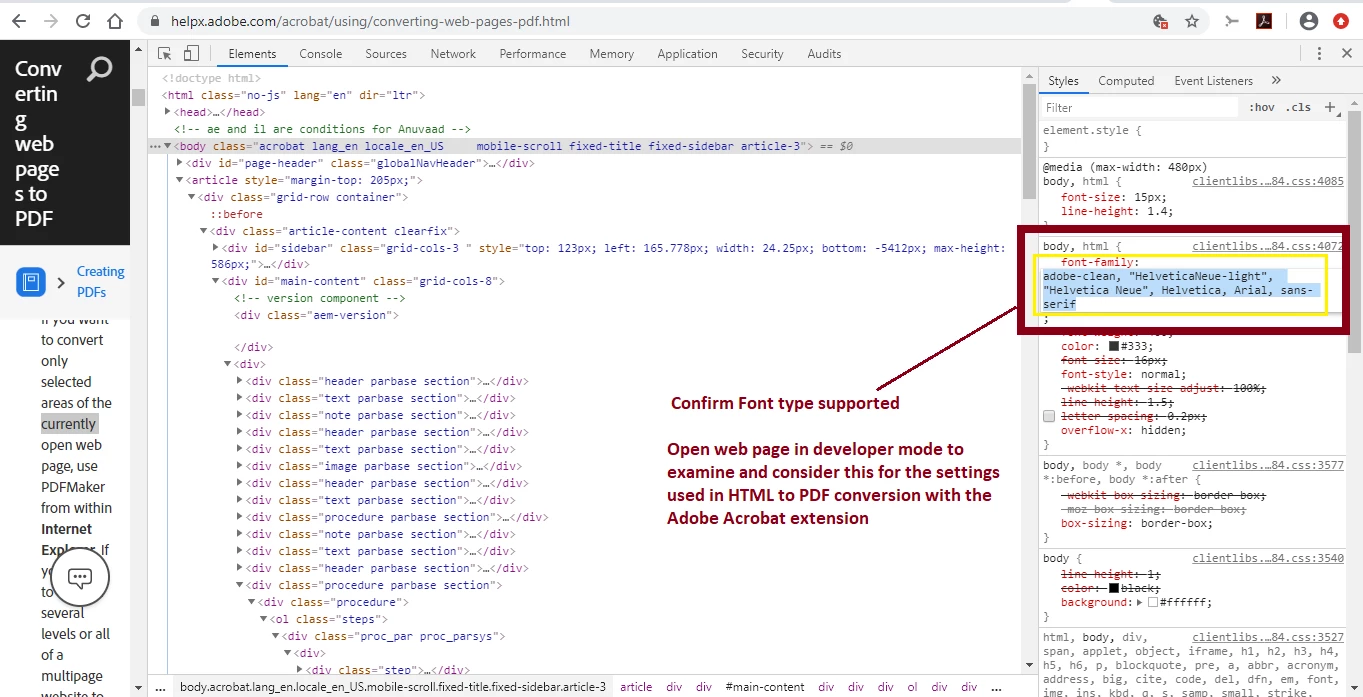Open the Application tab
Screen dimensions: 1363x697
688,54
